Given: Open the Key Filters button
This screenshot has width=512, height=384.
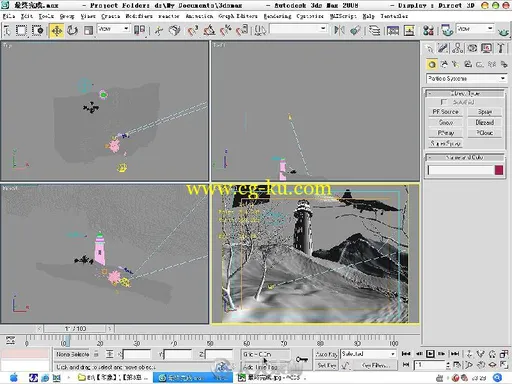Looking at the screenshot, I should pyautogui.click(x=375, y=366).
